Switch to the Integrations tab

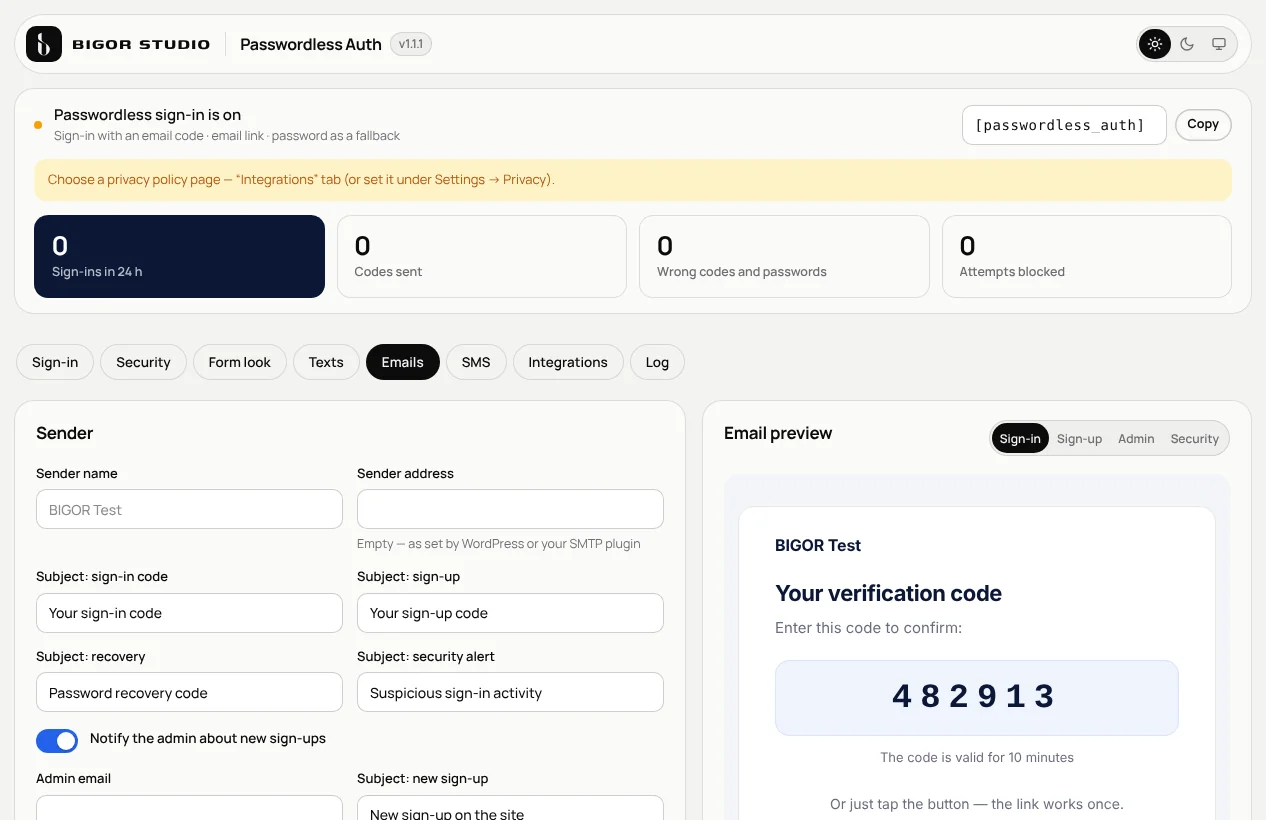click(x=568, y=362)
